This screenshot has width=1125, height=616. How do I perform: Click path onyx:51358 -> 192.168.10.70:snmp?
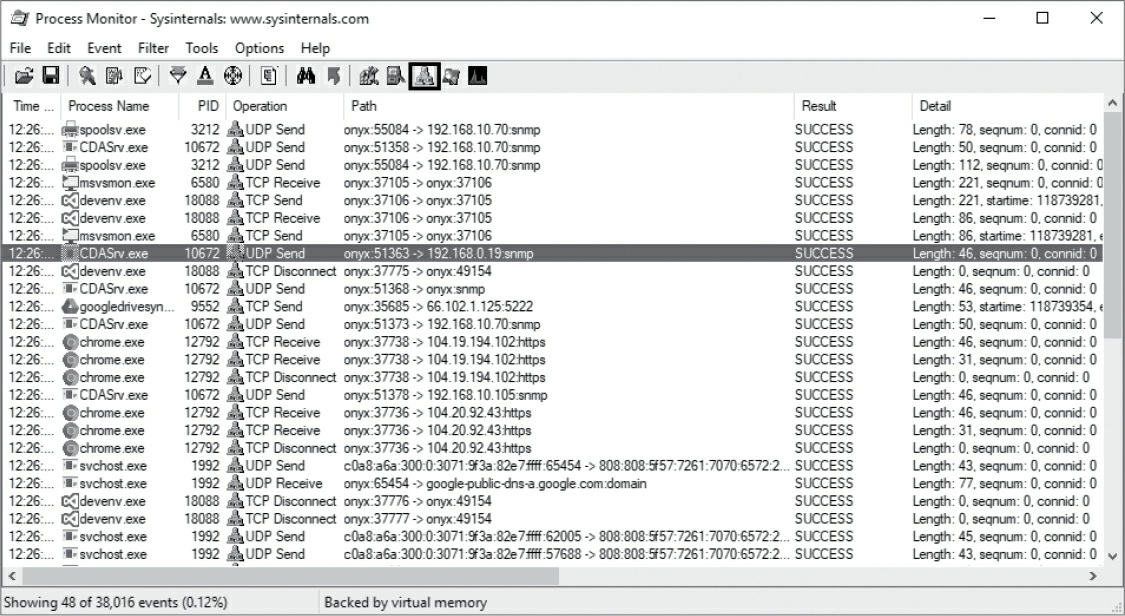442,148
